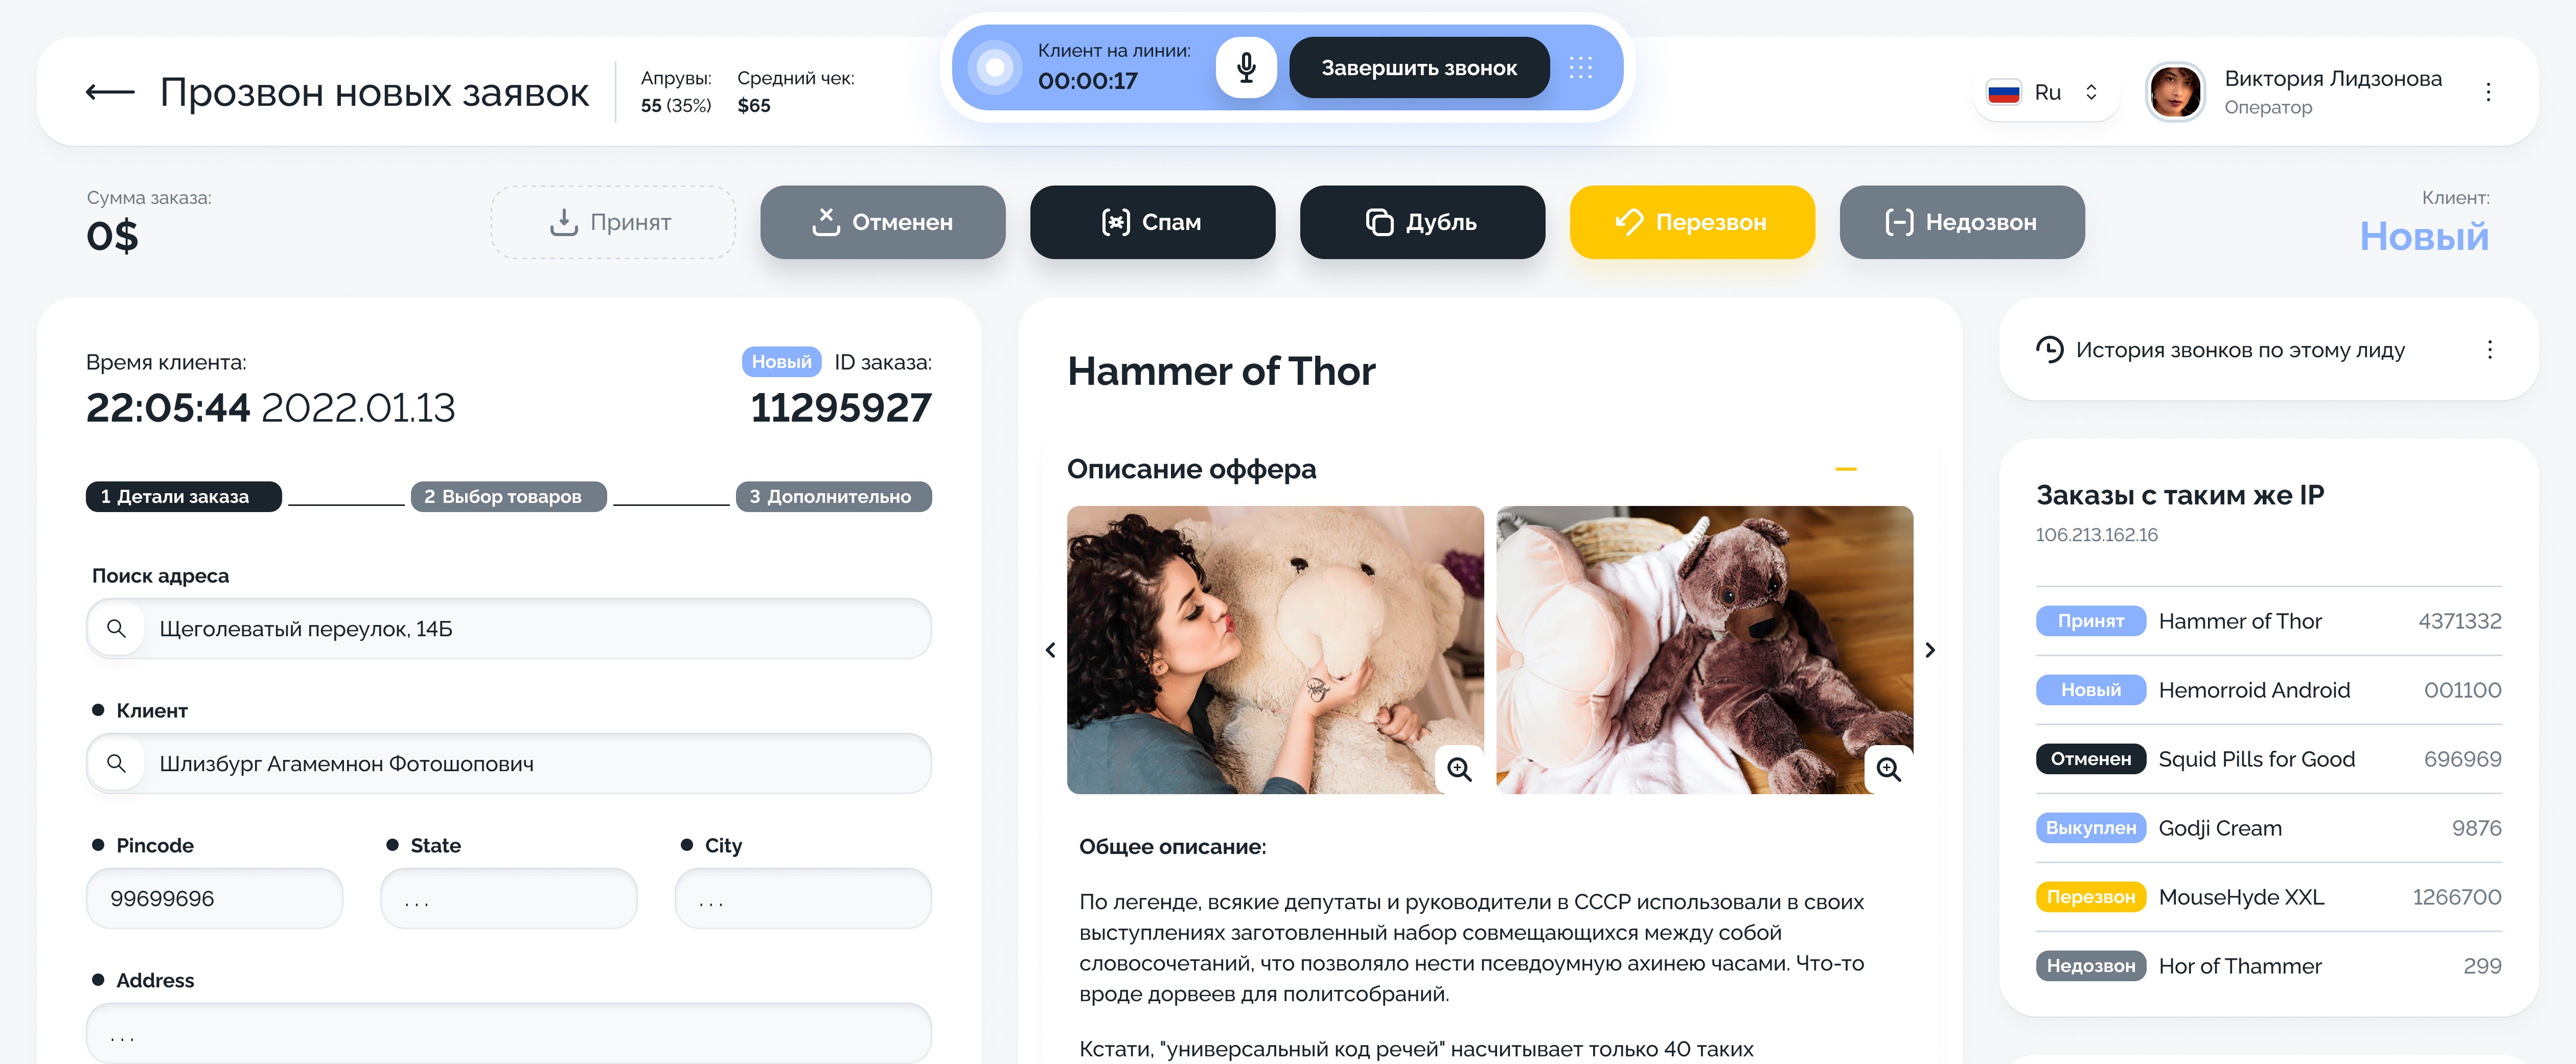This screenshot has height=1064, width=2576.
Task: Zoom the brown teddy bear image
Action: [1888, 769]
